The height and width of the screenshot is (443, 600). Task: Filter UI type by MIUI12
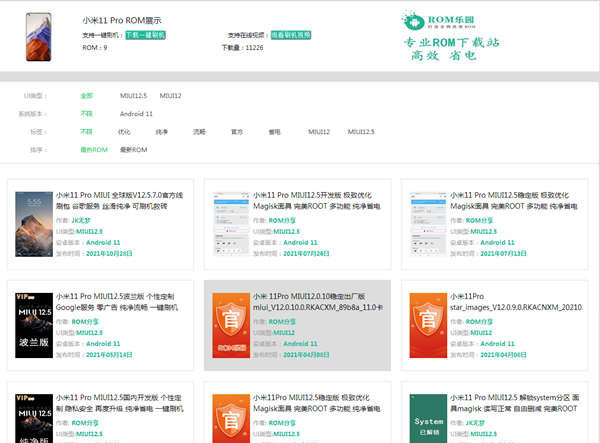(172, 96)
